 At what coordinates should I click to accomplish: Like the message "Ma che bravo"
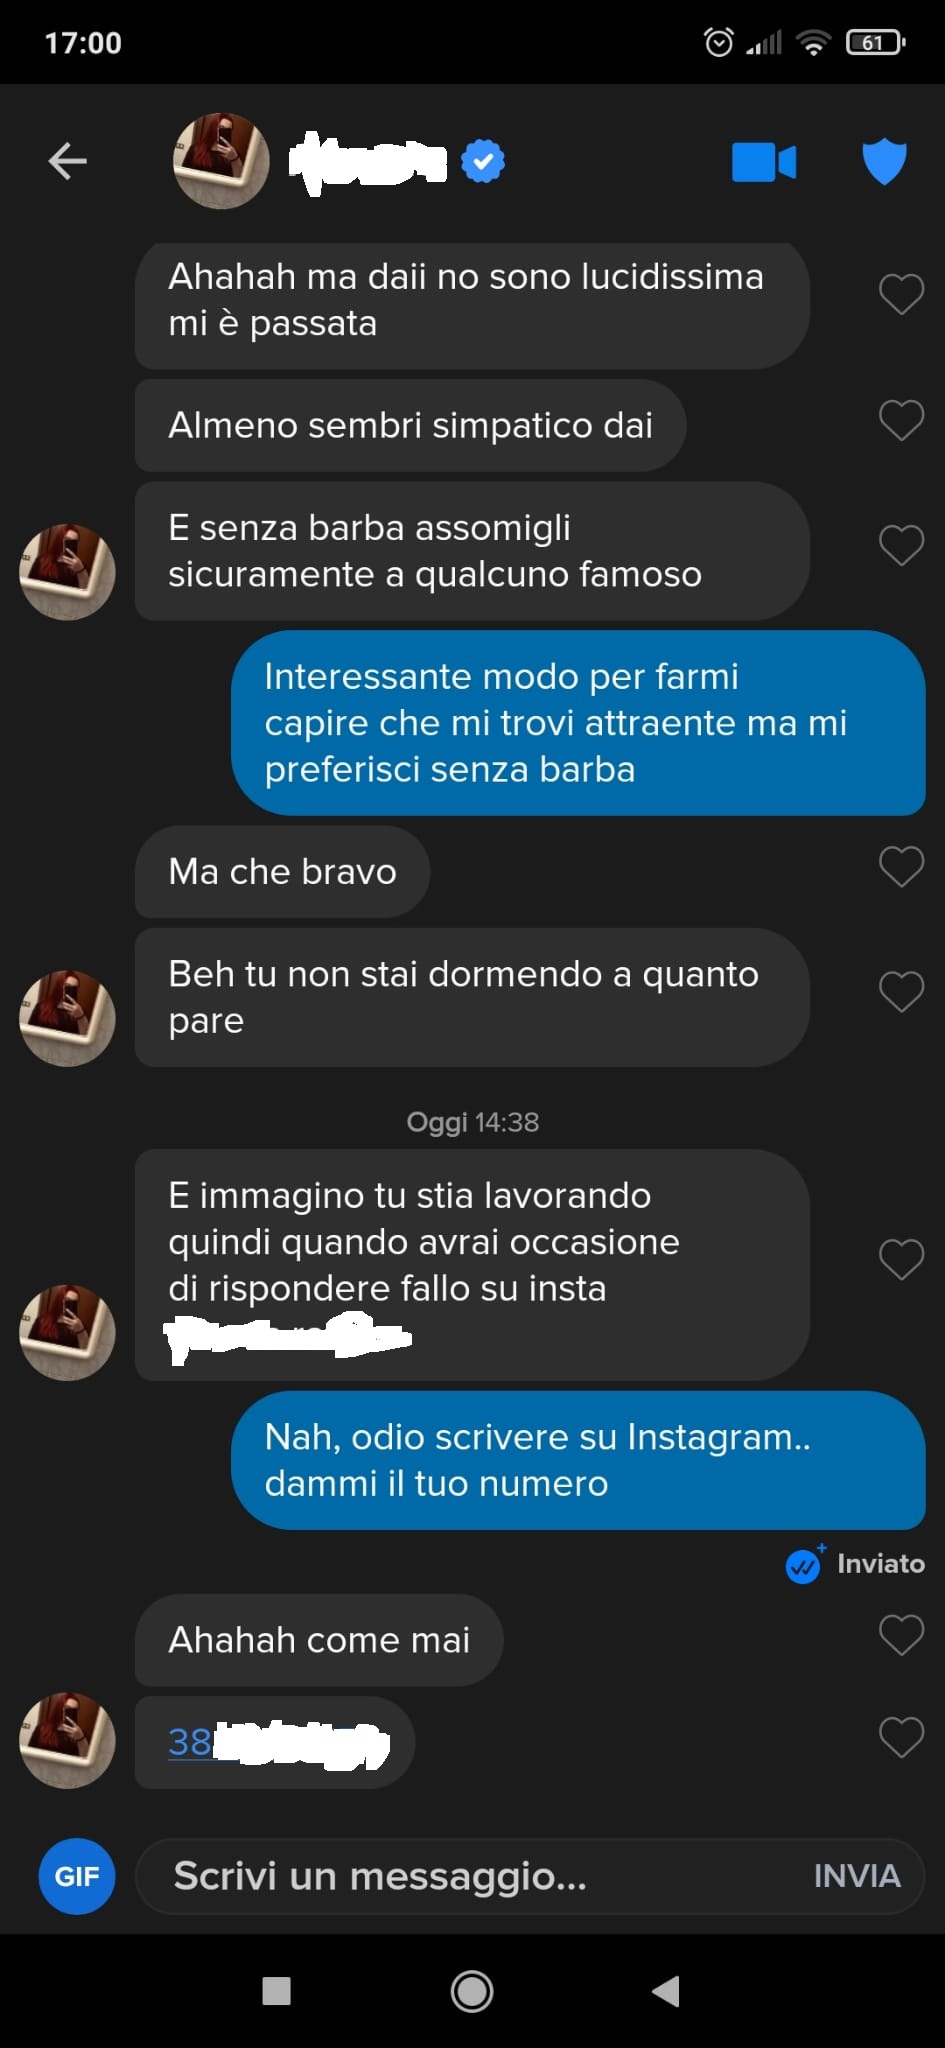click(x=901, y=867)
